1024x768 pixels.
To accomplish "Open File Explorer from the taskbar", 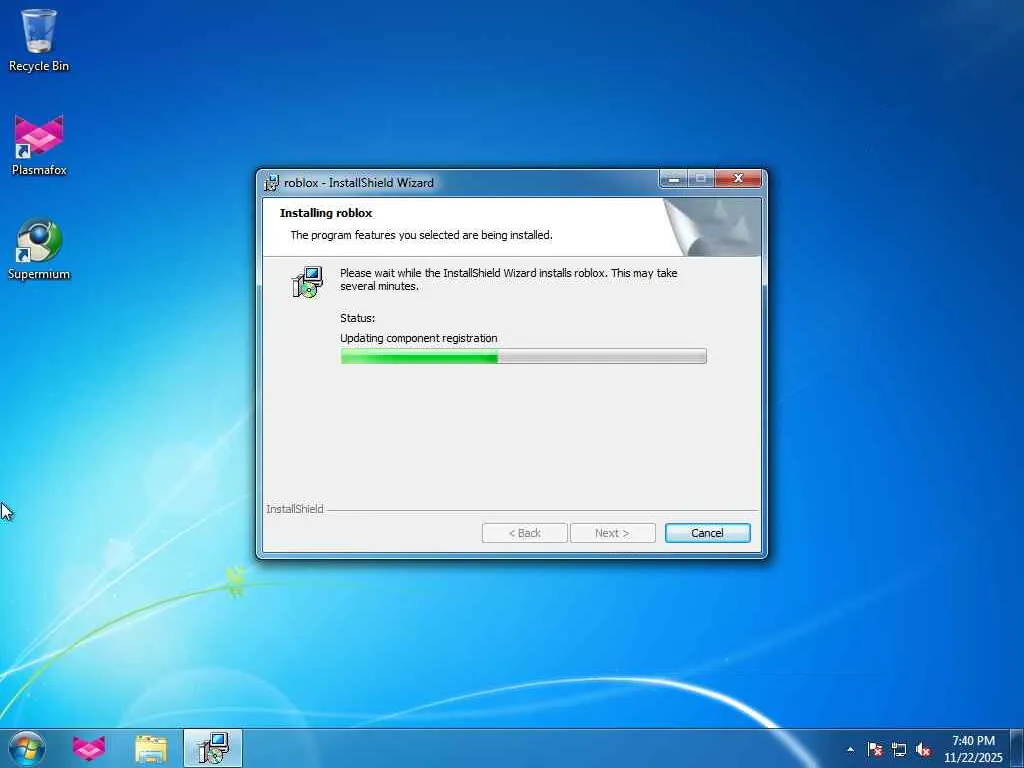I will pos(151,748).
